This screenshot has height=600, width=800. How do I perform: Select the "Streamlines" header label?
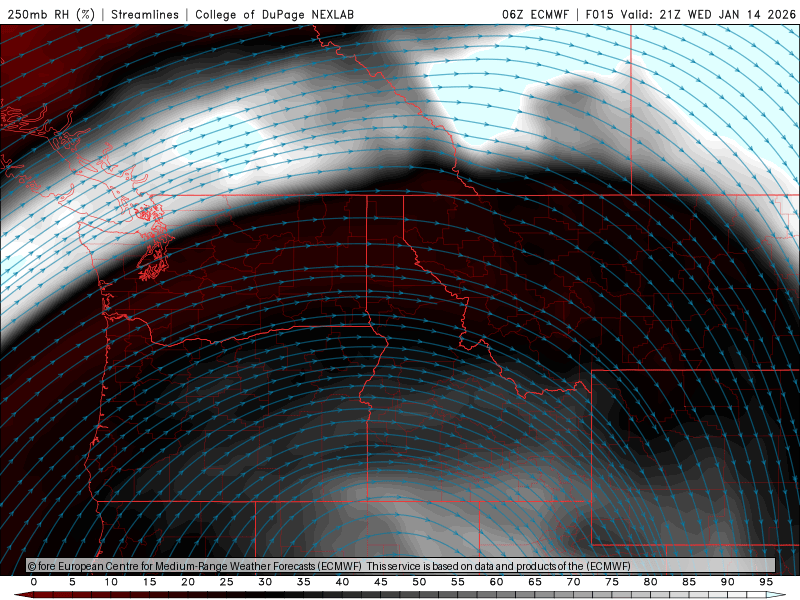(145, 14)
